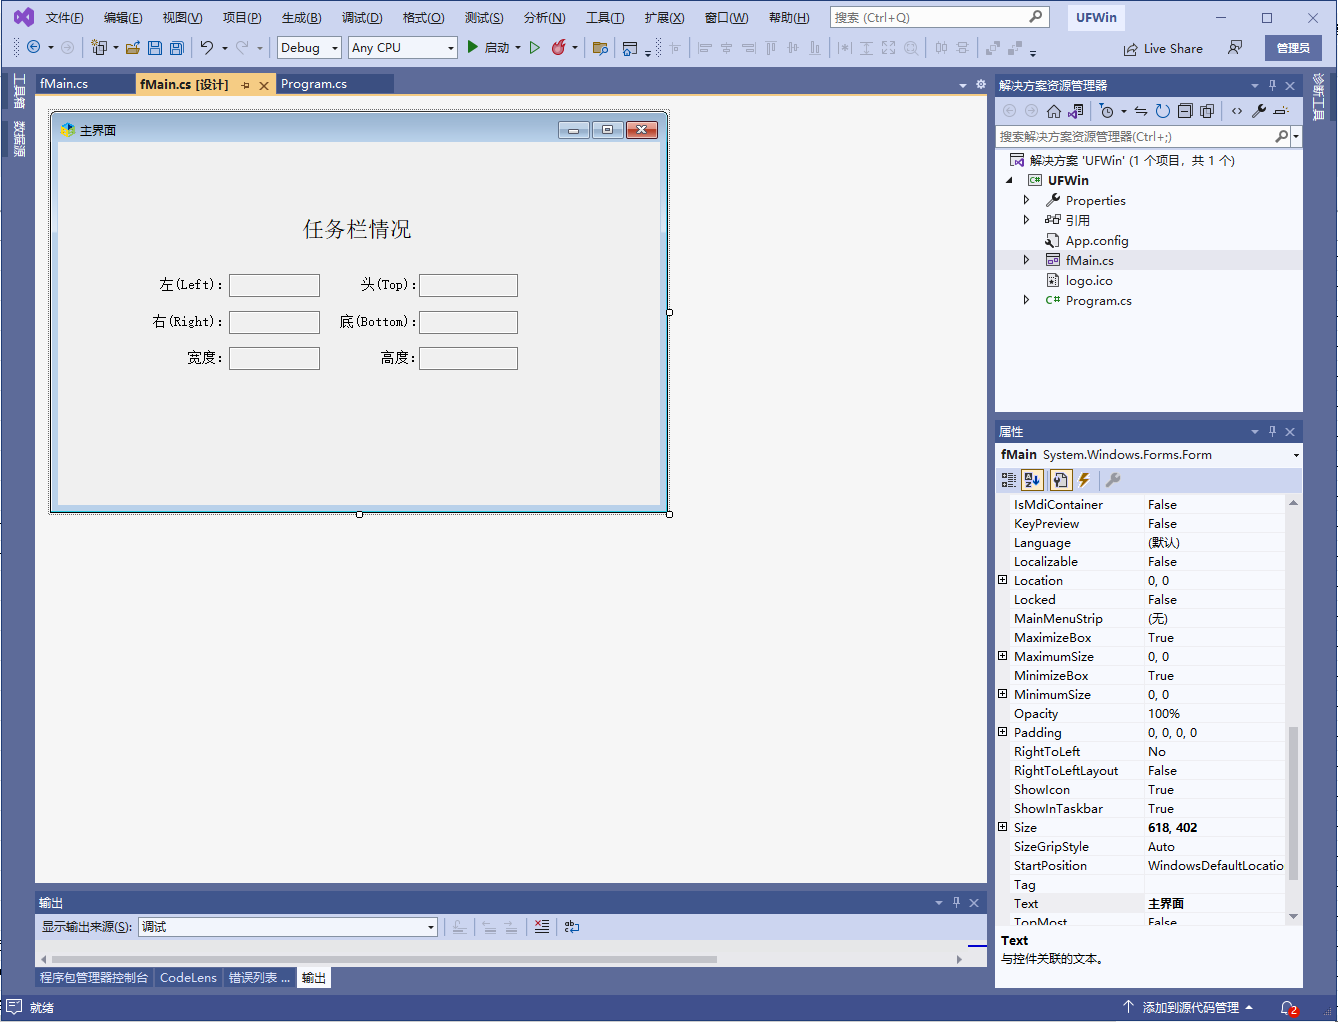Click the feedback person icon
Viewport: 1338px width, 1022px height.
click(1235, 48)
